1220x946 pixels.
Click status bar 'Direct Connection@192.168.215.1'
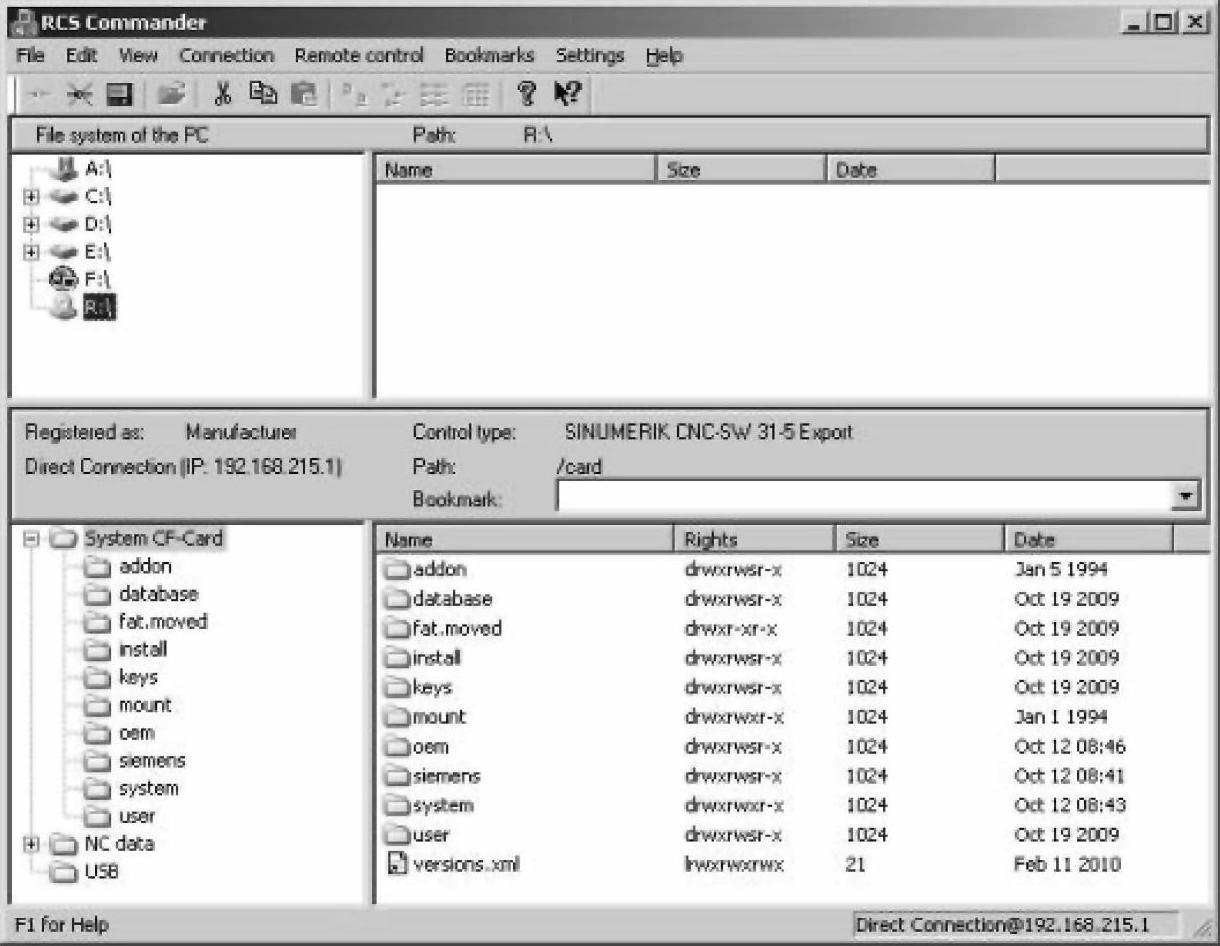click(1014, 924)
